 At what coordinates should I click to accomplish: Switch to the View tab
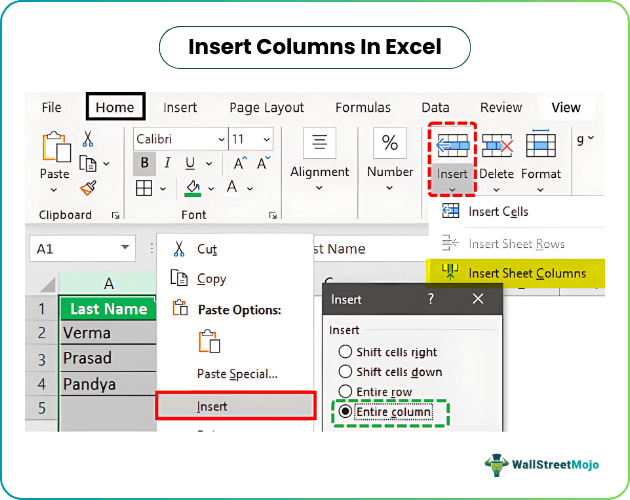[566, 107]
